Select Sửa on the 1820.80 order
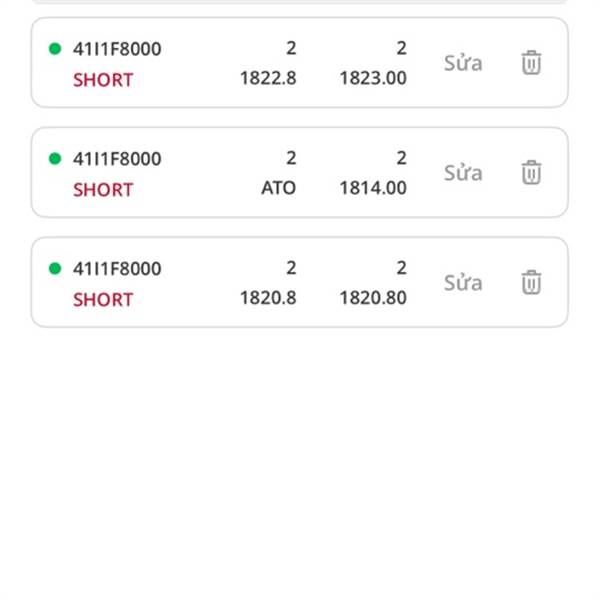This screenshot has height=600, width=600. 463,282
